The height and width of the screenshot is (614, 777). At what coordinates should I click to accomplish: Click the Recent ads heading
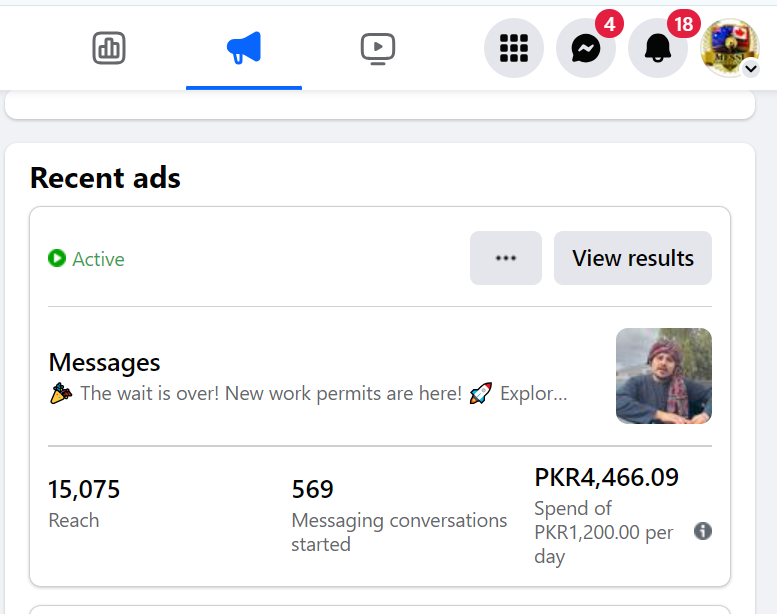click(105, 178)
